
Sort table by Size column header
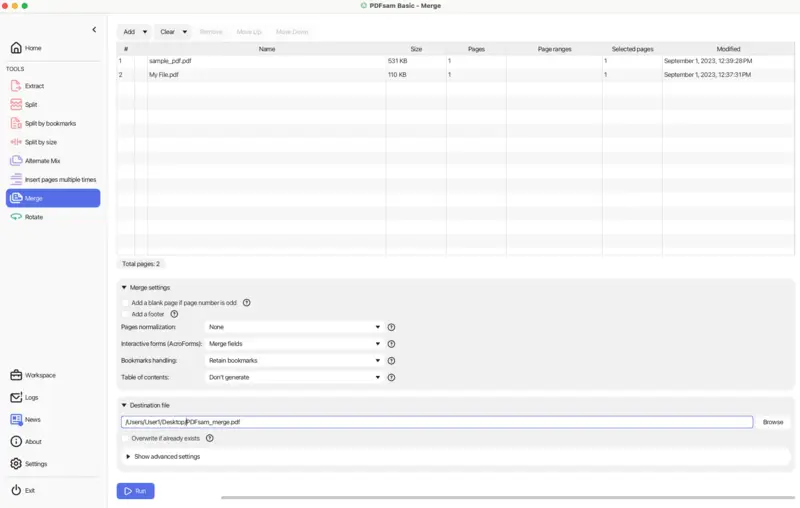click(416, 49)
